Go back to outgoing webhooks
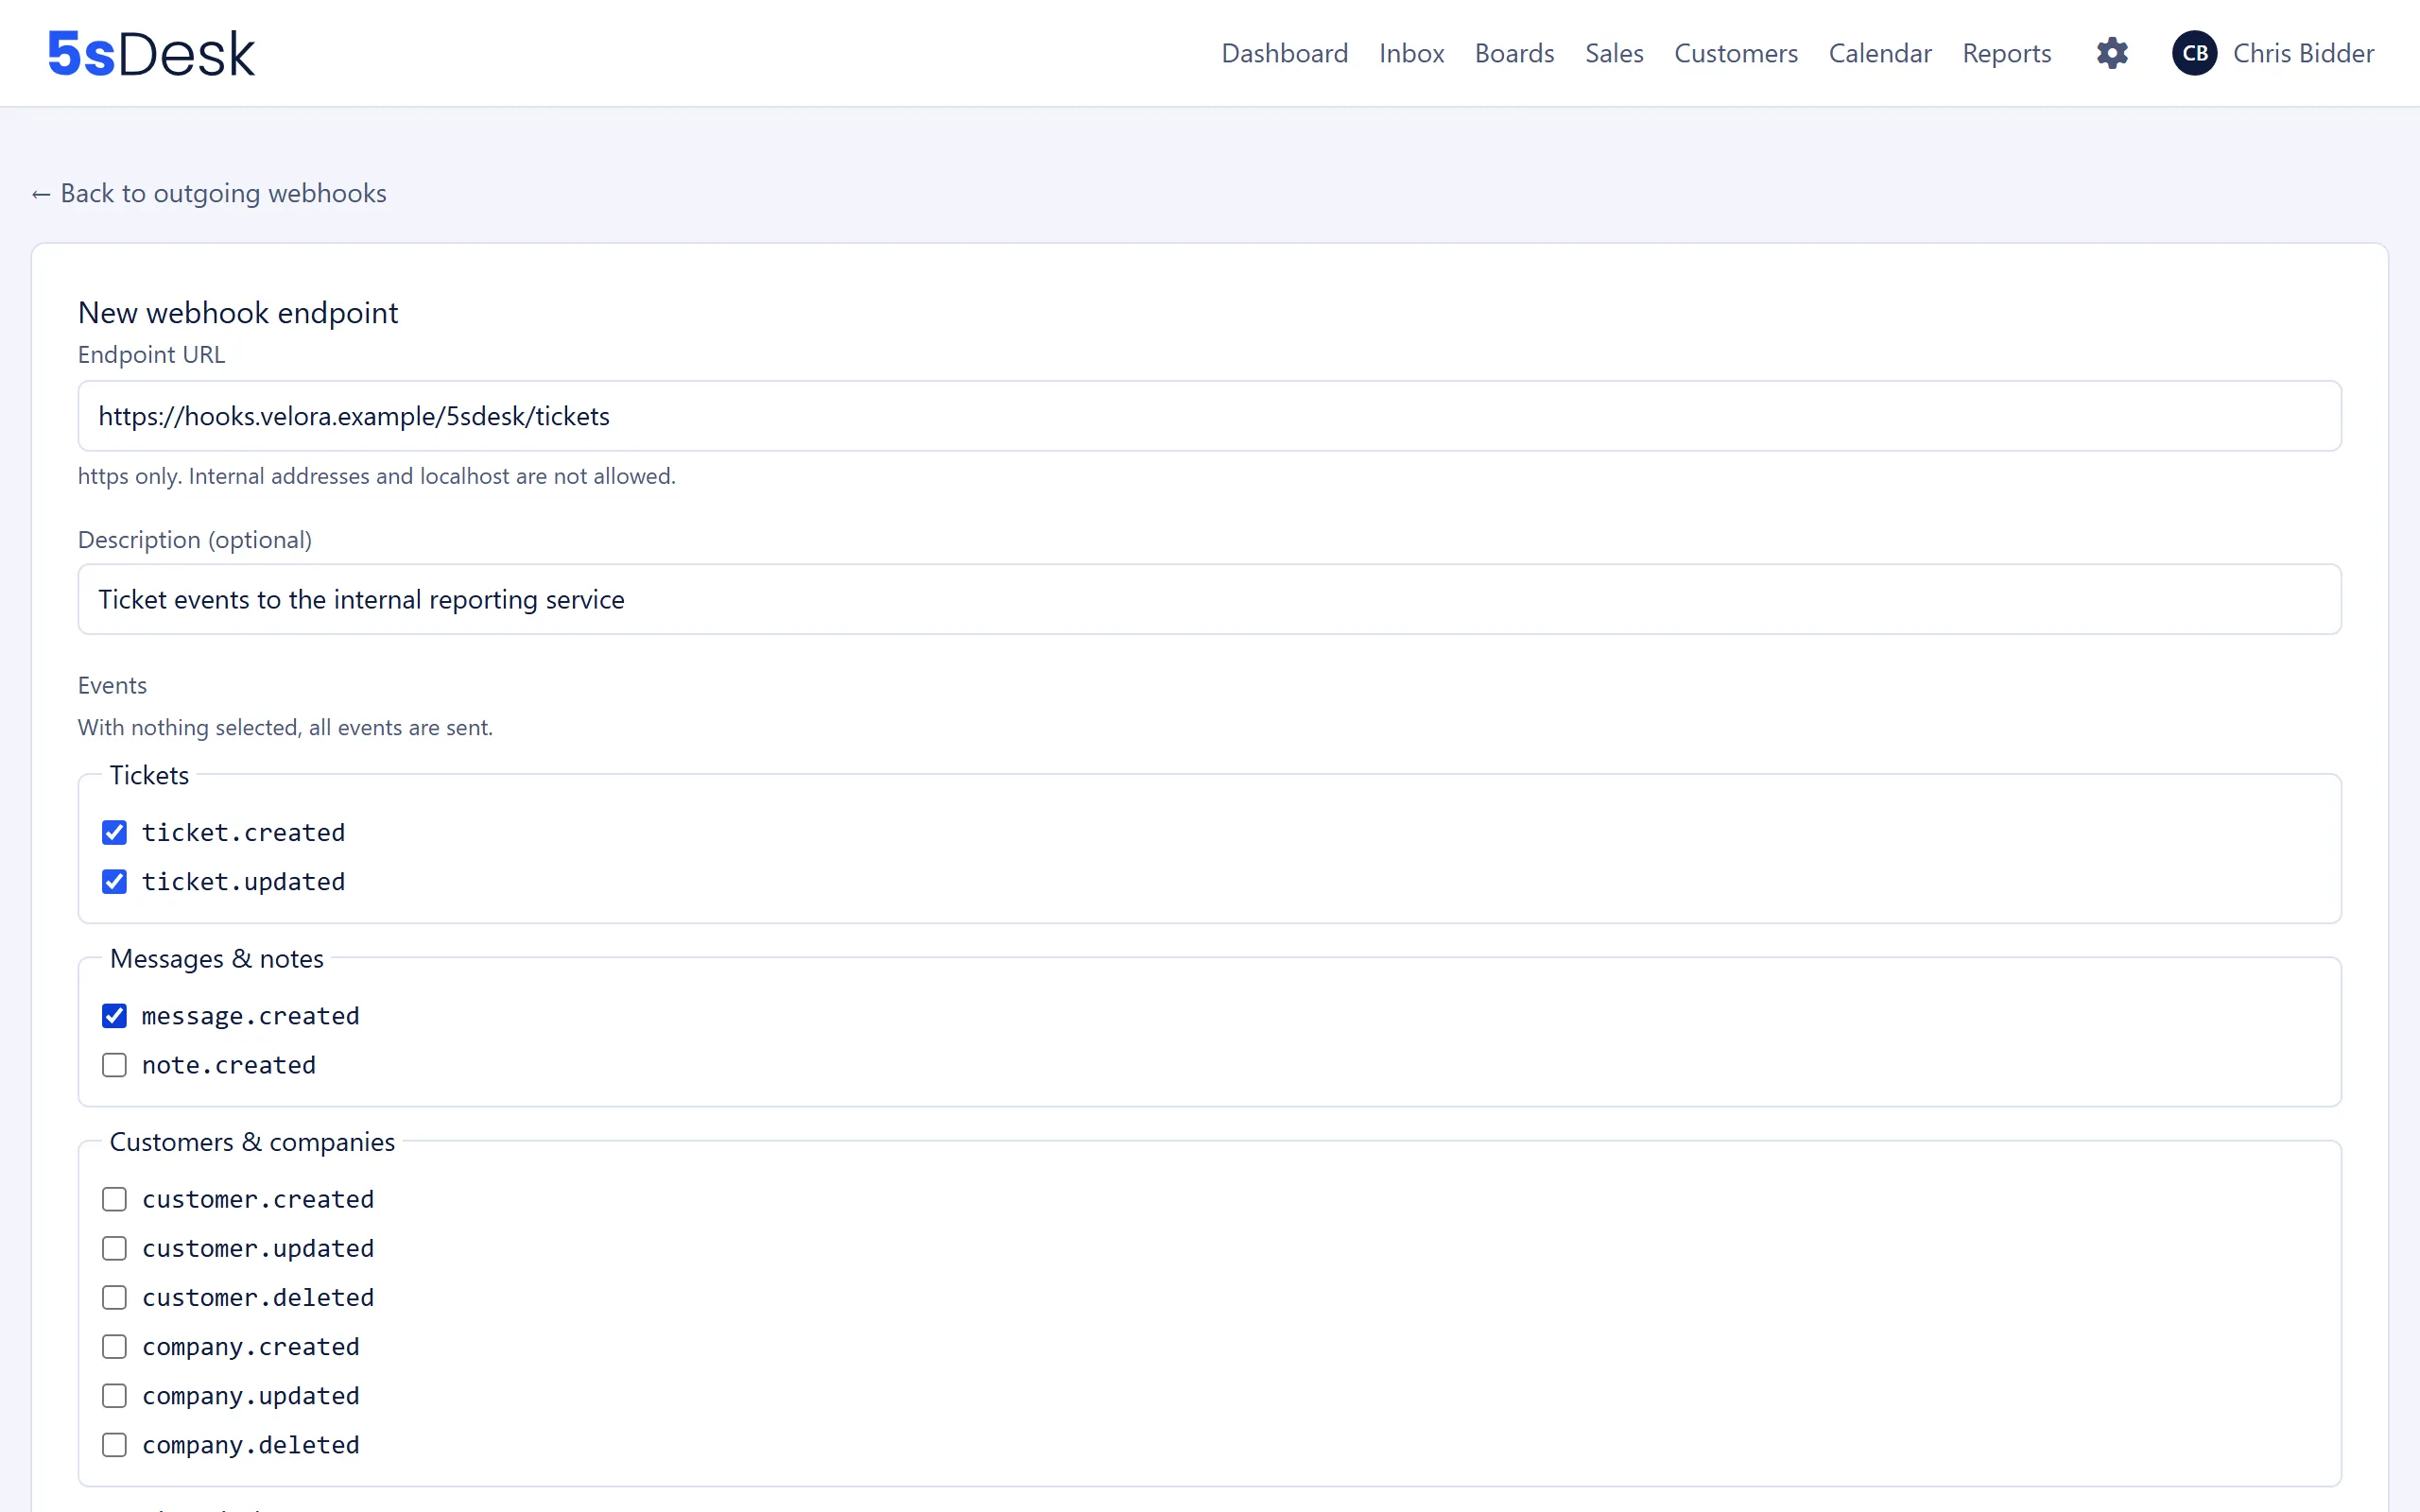Viewport: 2420px width, 1512px height. coord(209,193)
